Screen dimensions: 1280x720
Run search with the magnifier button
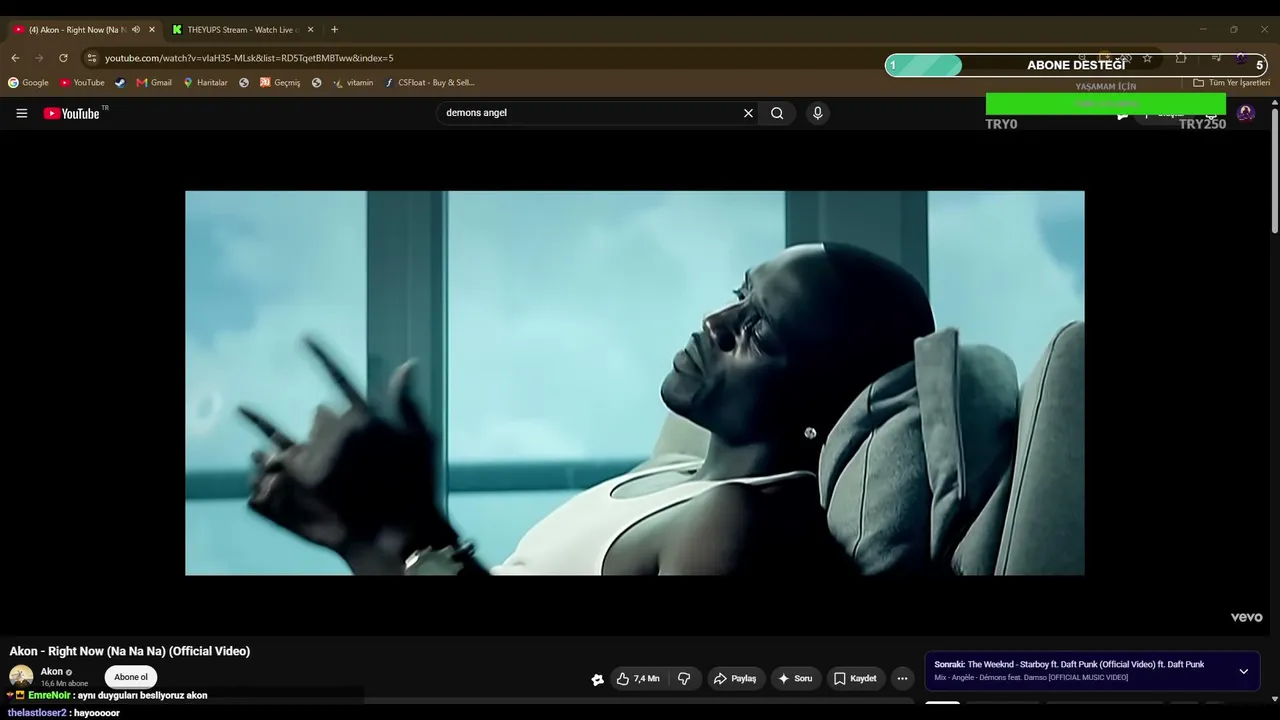[x=777, y=113]
